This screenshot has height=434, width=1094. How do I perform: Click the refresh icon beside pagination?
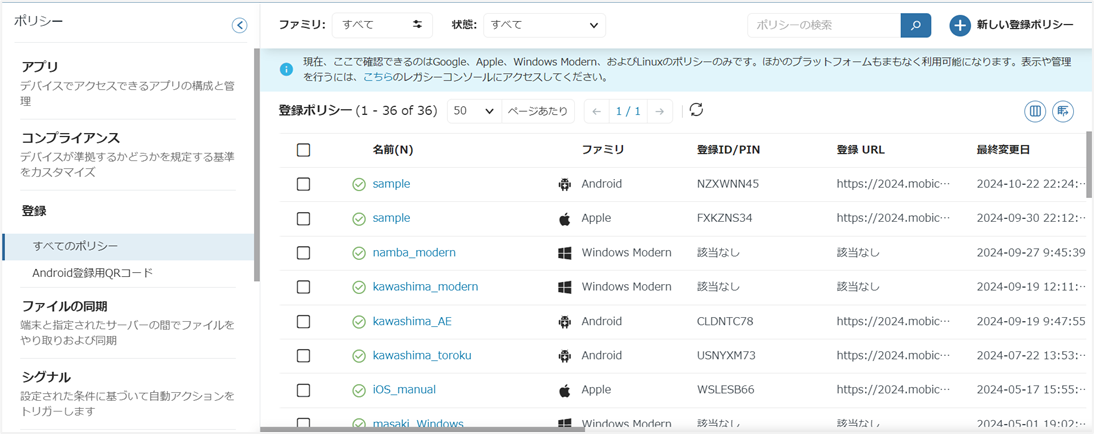pyautogui.click(x=696, y=110)
